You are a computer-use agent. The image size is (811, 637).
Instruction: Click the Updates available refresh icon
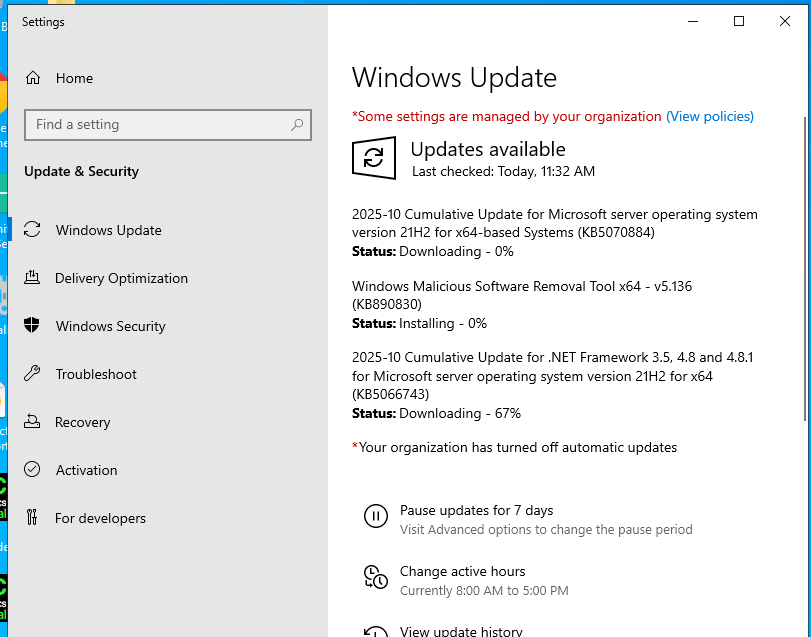pyautogui.click(x=373, y=158)
